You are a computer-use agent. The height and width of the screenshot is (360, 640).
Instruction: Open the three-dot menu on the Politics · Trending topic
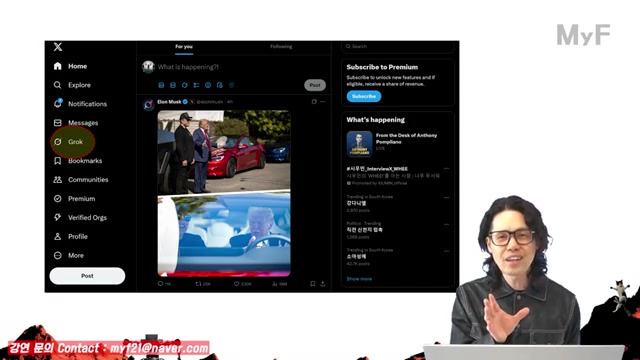pyautogui.click(x=446, y=224)
